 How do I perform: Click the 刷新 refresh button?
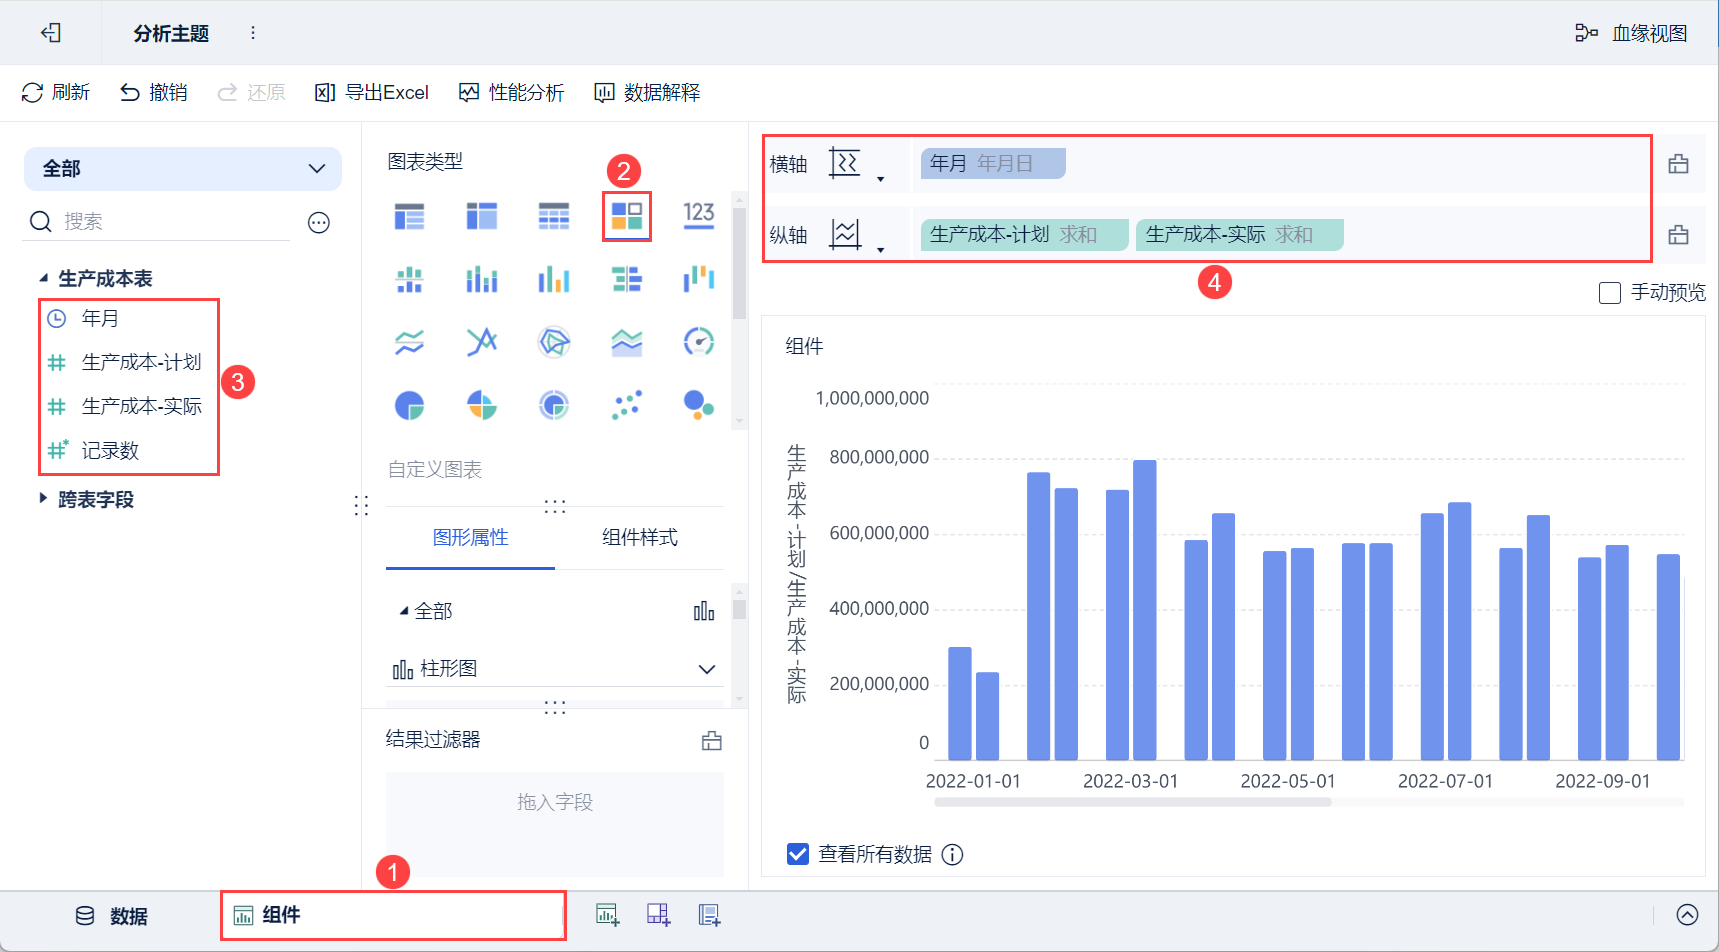click(56, 92)
